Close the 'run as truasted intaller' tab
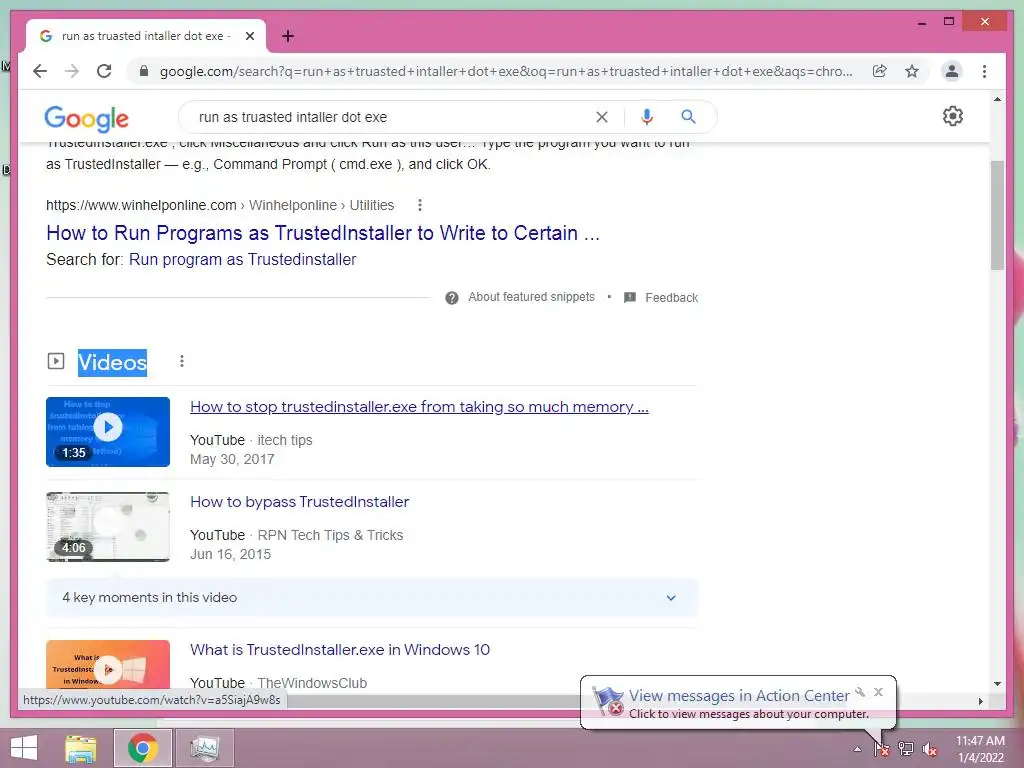This screenshot has width=1024, height=768. 249,36
